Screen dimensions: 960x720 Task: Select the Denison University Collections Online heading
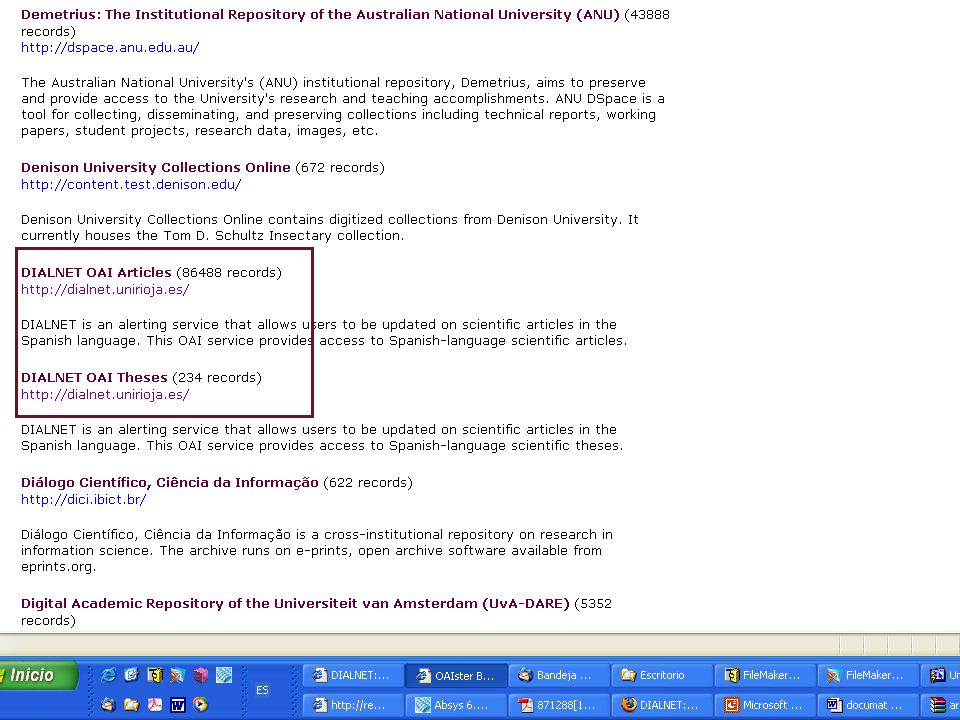point(156,168)
